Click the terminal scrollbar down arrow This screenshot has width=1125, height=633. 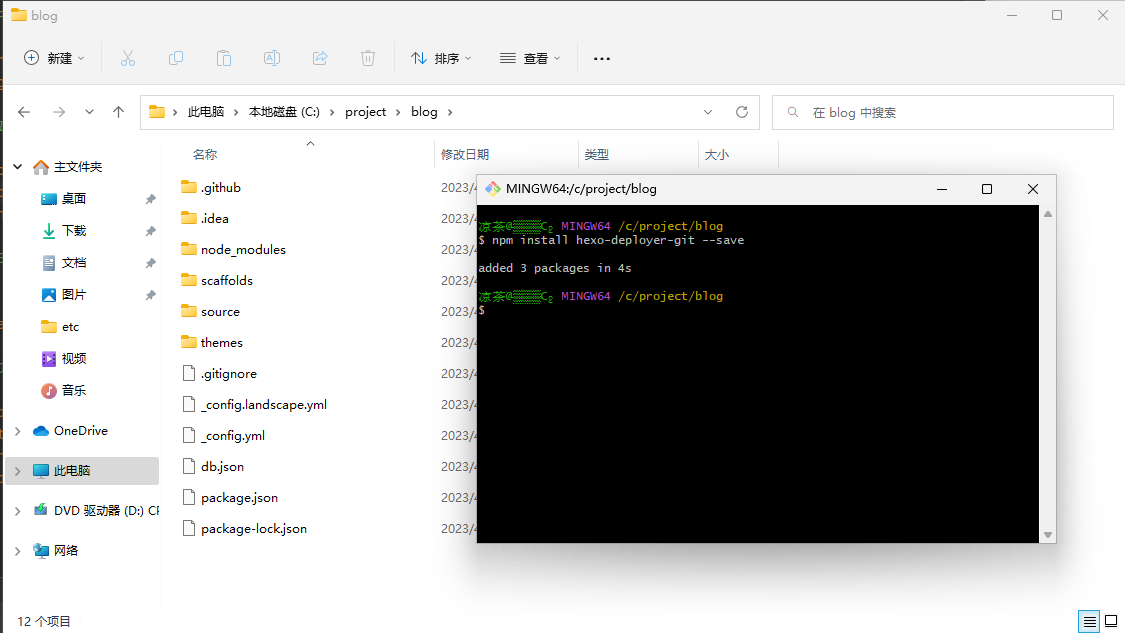tap(1048, 535)
